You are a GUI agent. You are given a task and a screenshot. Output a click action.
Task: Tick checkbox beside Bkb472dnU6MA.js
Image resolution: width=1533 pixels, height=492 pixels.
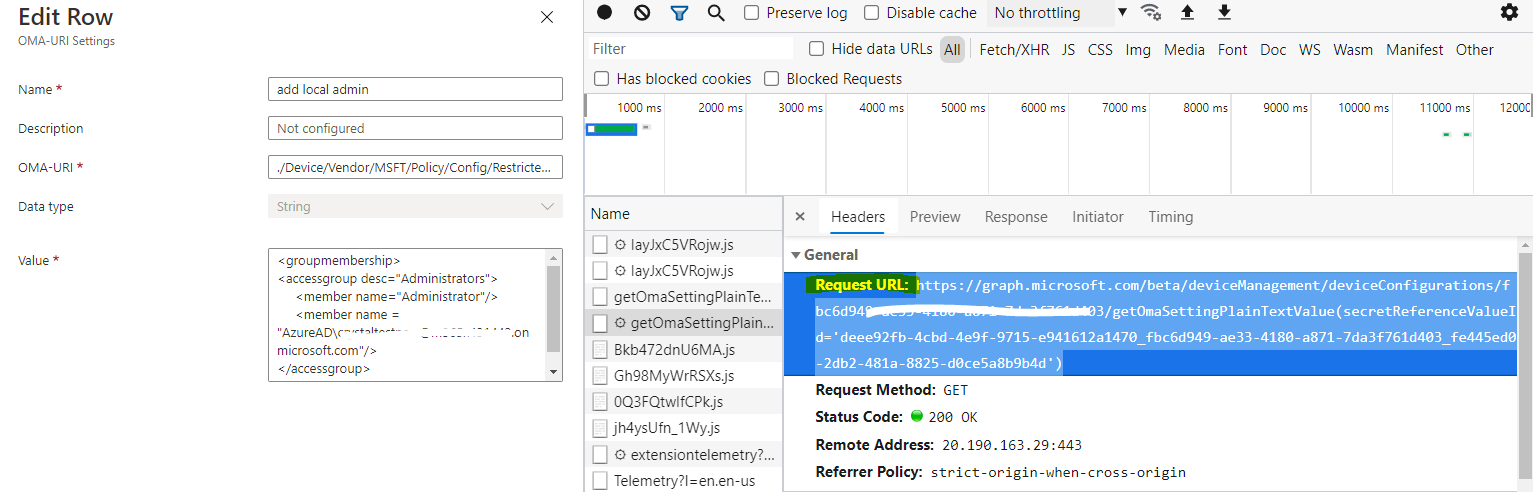(x=600, y=349)
